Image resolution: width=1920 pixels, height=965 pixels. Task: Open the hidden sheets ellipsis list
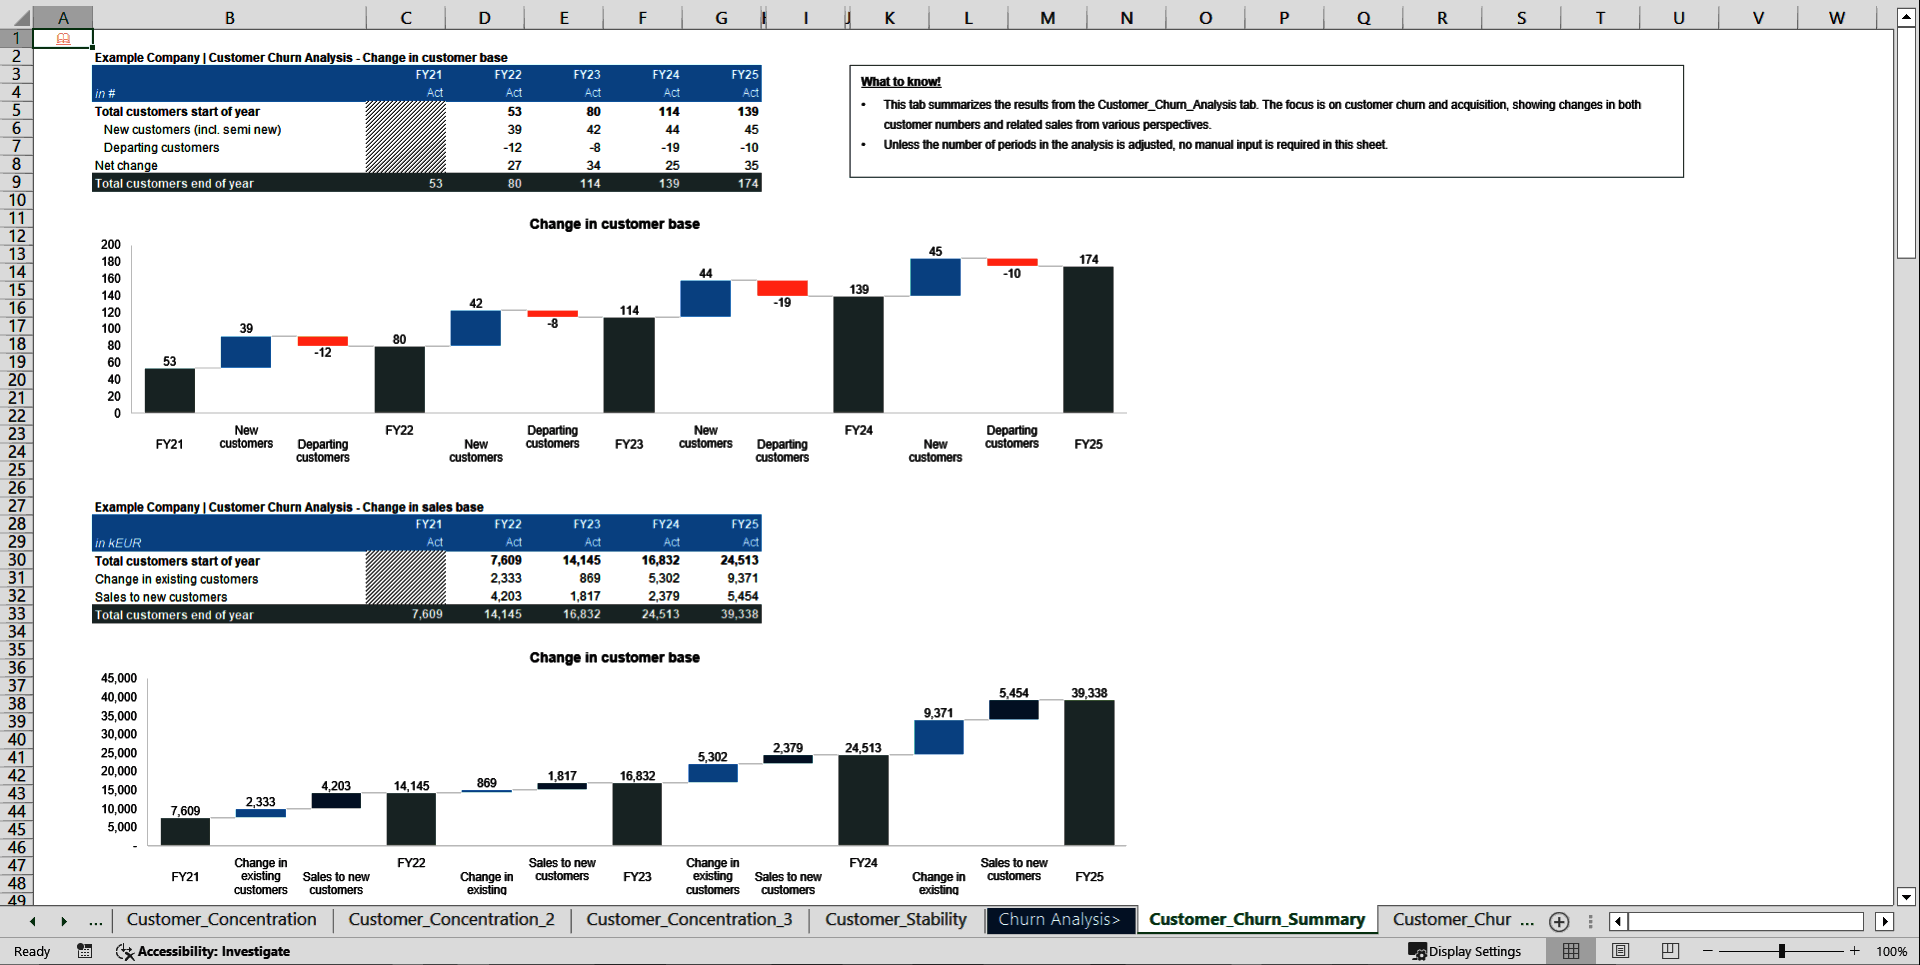96,921
